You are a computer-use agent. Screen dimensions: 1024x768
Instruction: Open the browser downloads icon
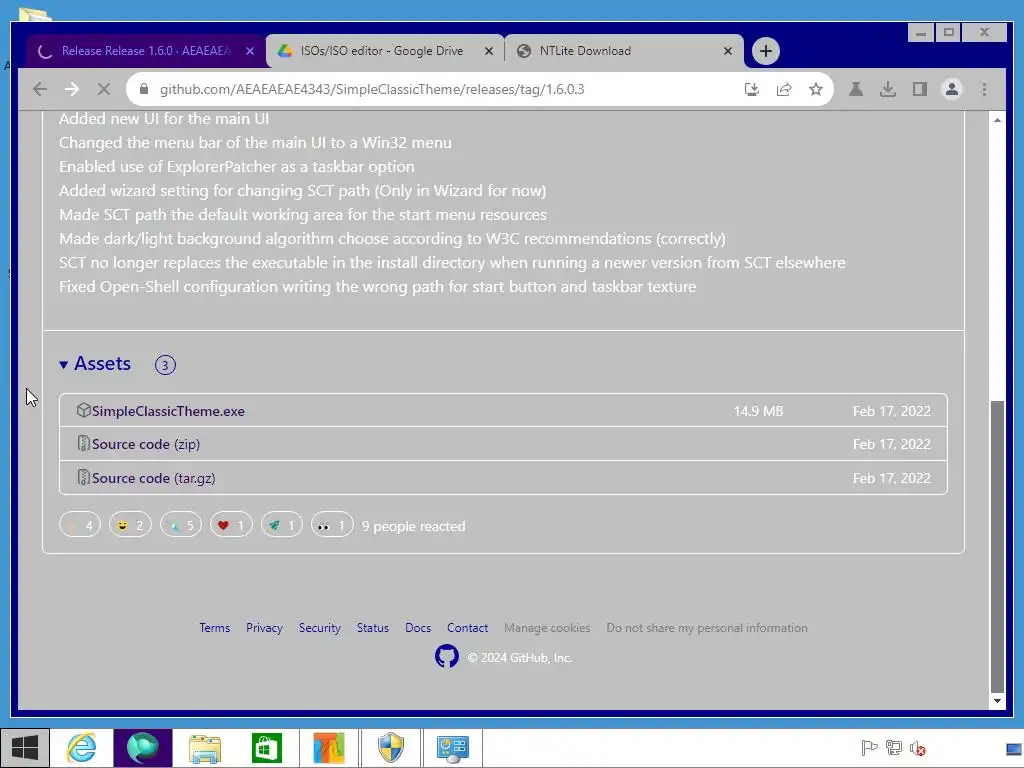[888, 89]
